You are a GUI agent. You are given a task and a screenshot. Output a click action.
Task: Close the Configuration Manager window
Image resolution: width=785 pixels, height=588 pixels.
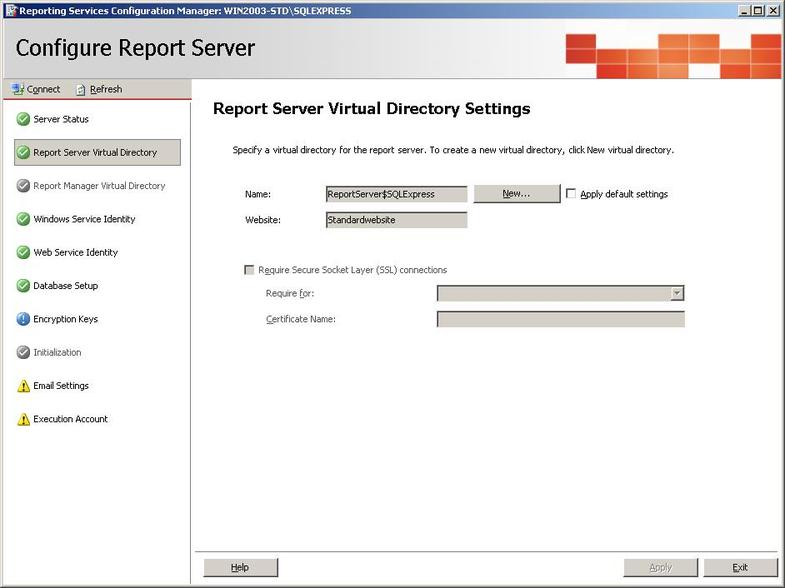pos(773,11)
